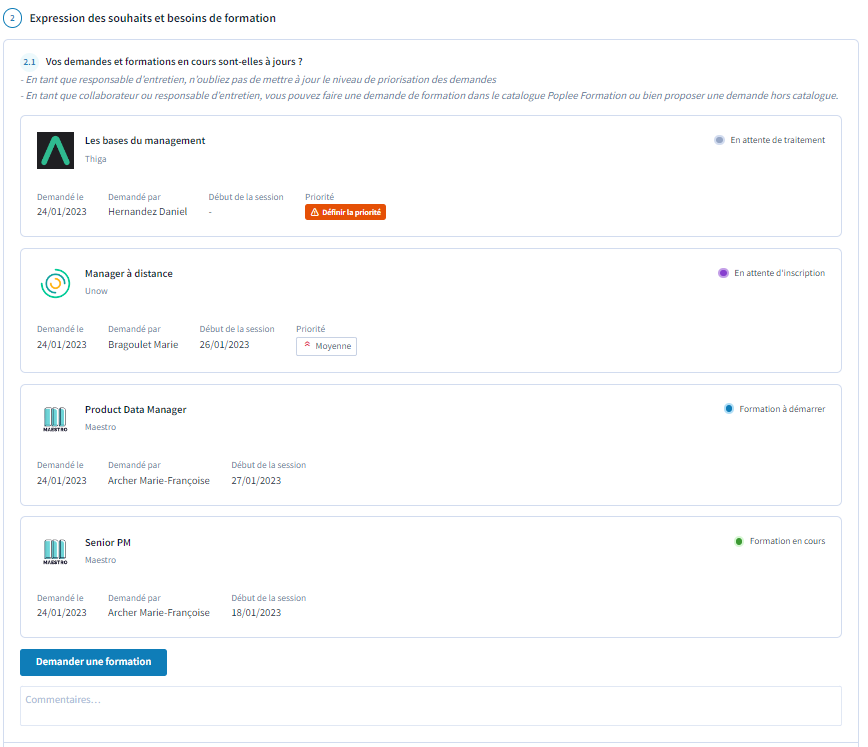Click the provider name Unow
The height and width of the screenshot is (747, 868).
(x=96, y=291)
